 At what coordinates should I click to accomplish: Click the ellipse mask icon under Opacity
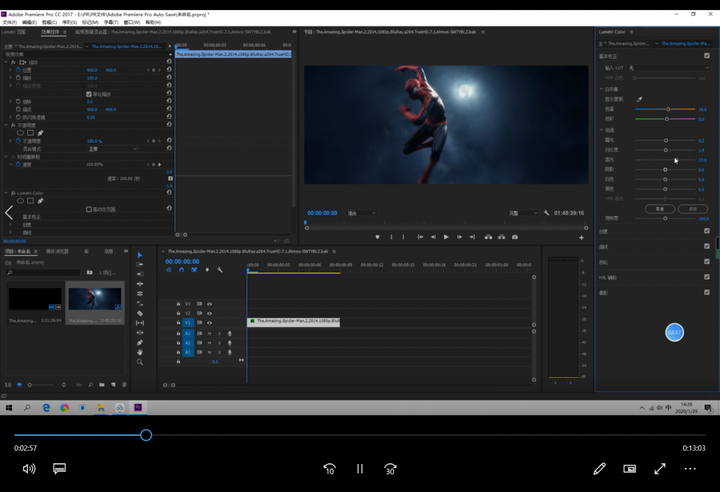(20, 133)
